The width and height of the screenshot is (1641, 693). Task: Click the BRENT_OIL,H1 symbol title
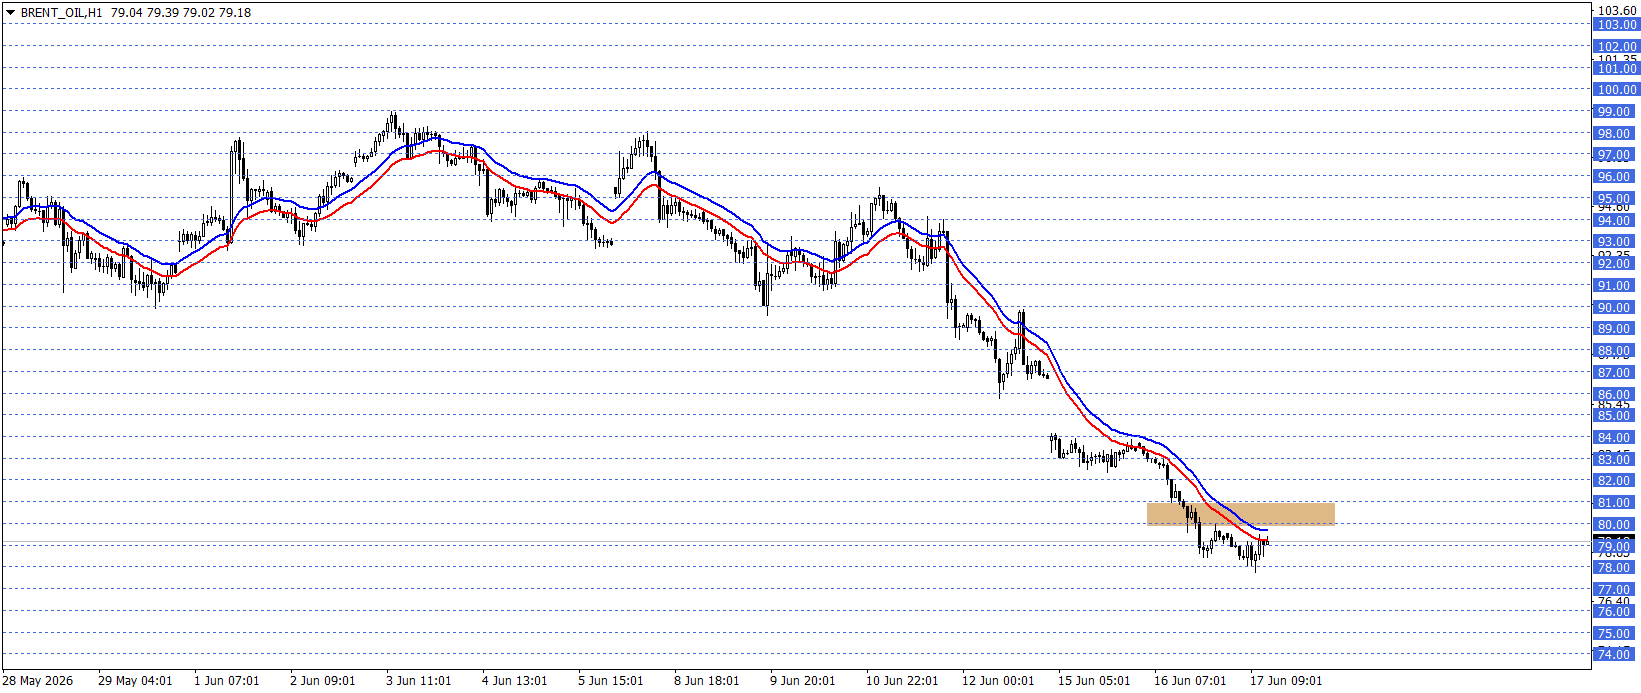[x=61, y=13]
